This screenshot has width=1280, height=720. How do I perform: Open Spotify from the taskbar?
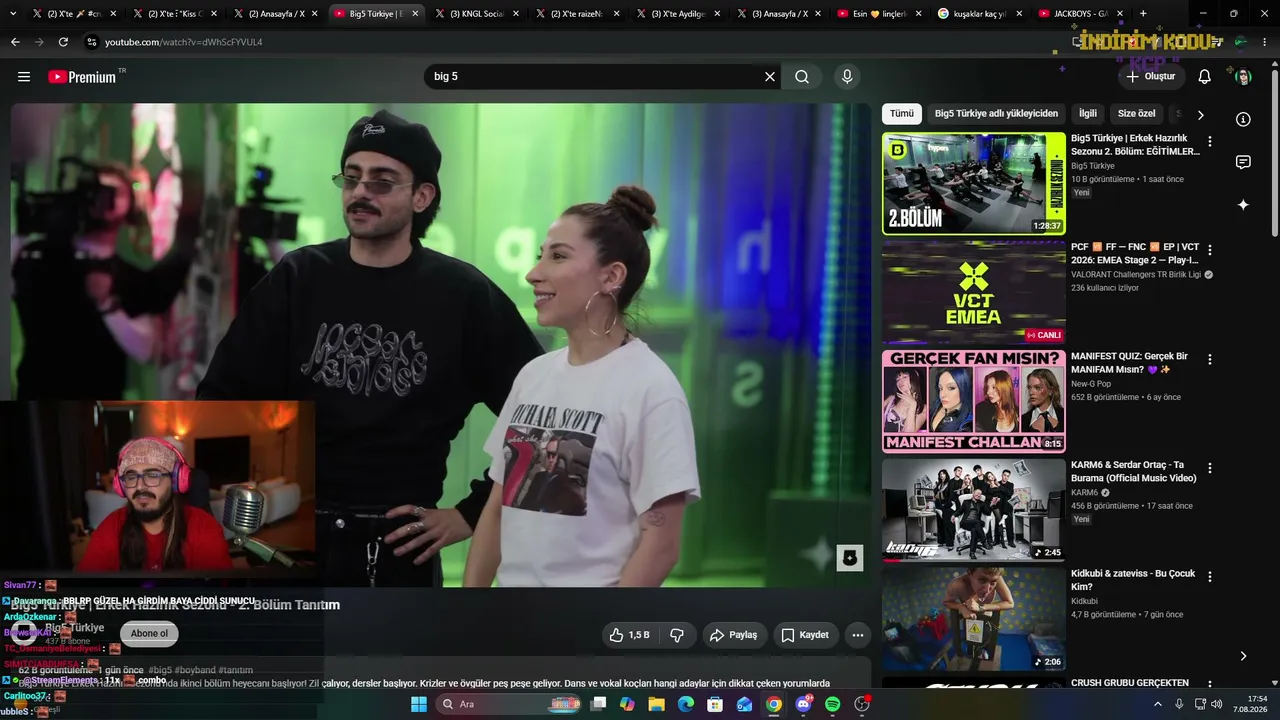point(832,704)
